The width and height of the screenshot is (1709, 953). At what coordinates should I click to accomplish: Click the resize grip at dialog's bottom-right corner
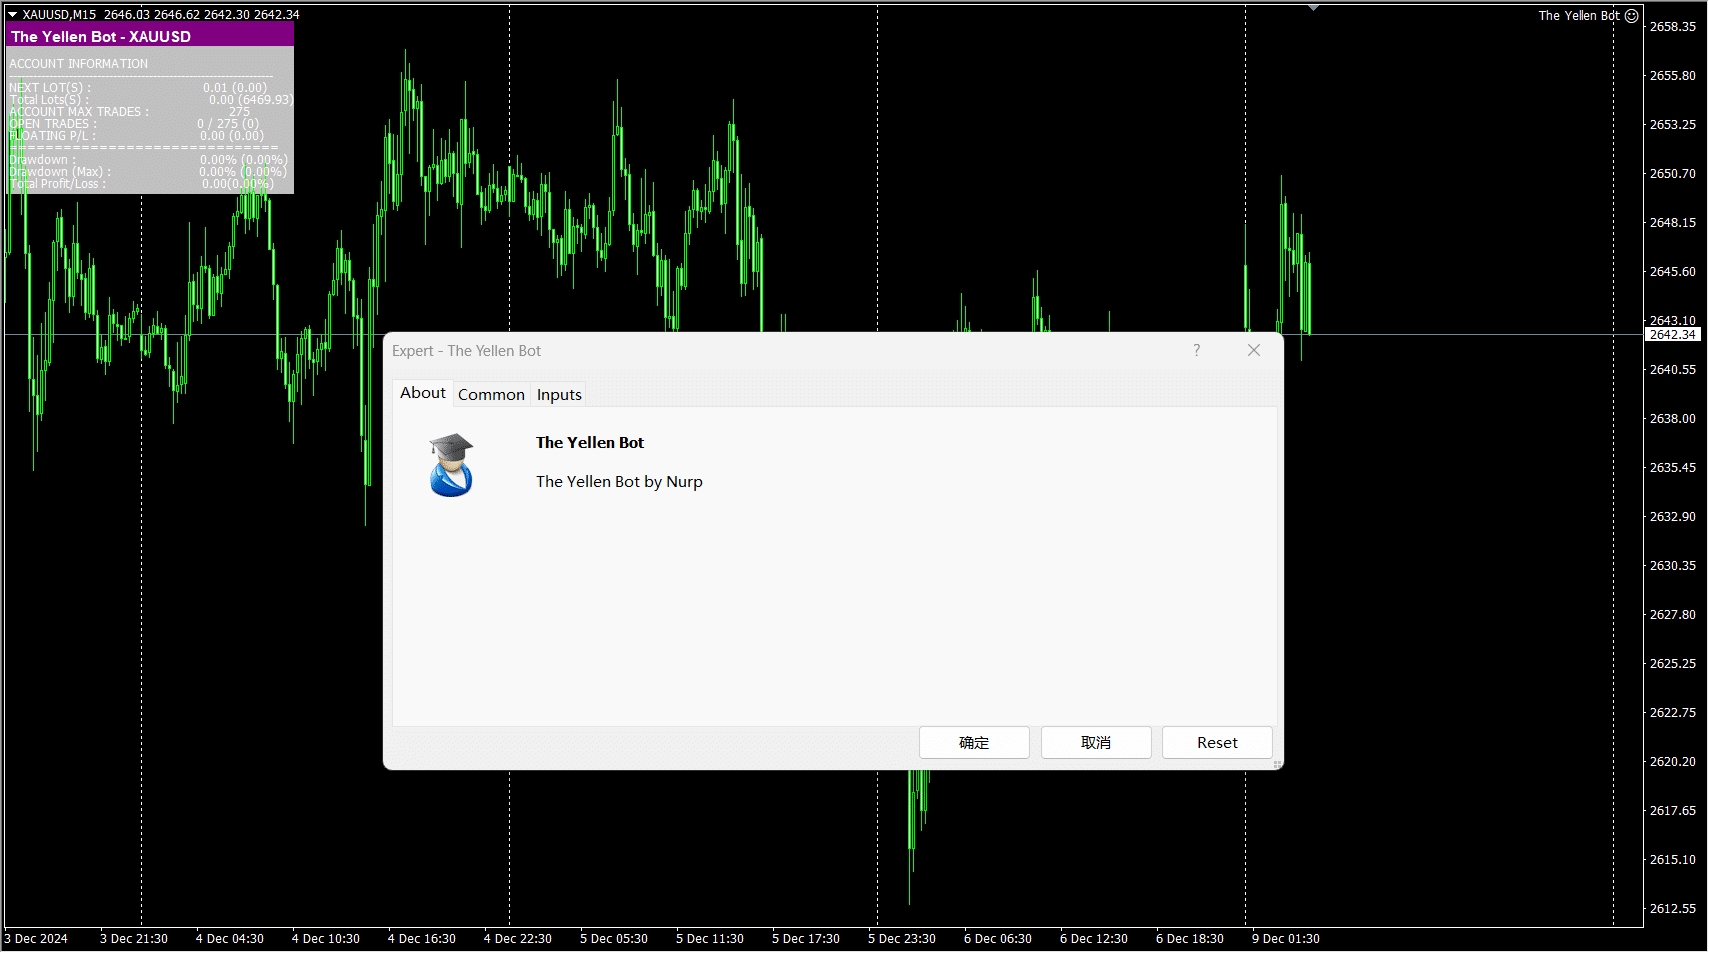(1276, 763)
